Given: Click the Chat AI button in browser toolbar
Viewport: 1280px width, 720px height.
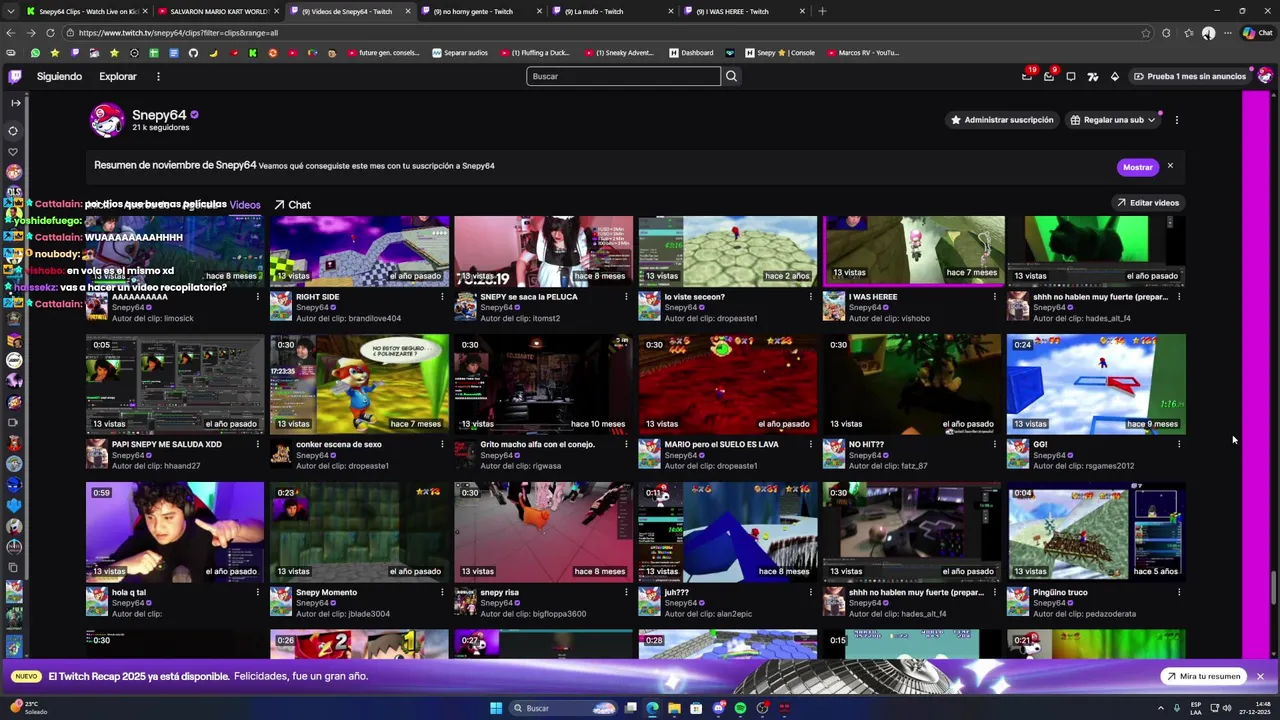Looking at the screenshot, I should click(1257, 33).
